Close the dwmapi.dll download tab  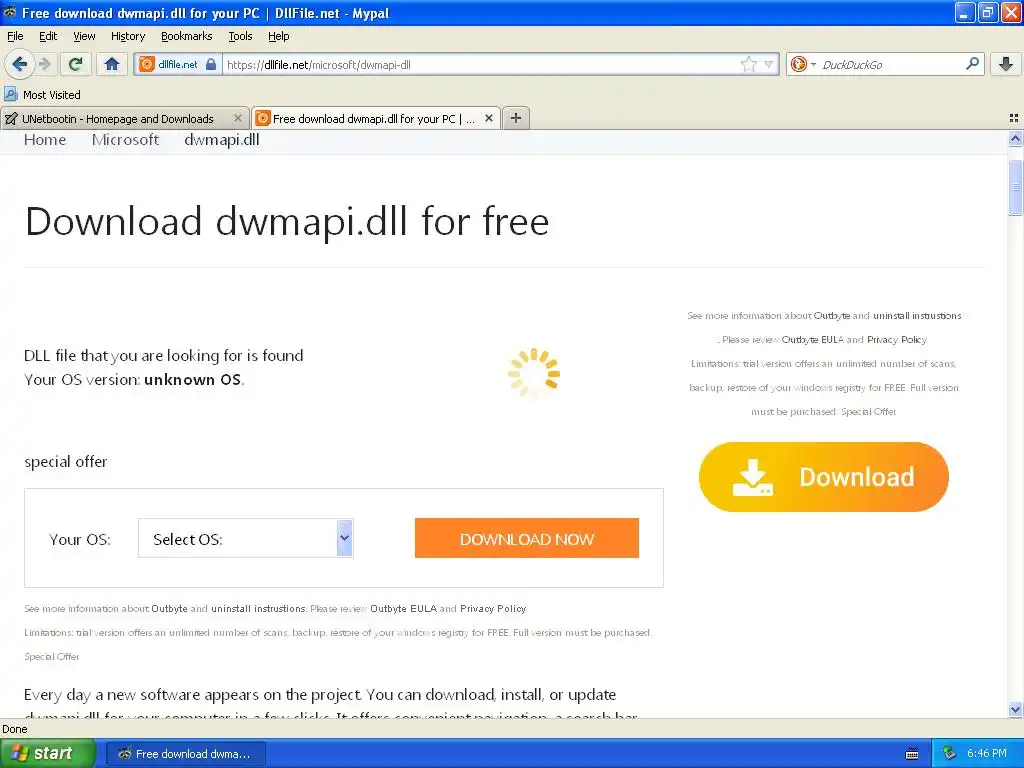coord(488,118)
